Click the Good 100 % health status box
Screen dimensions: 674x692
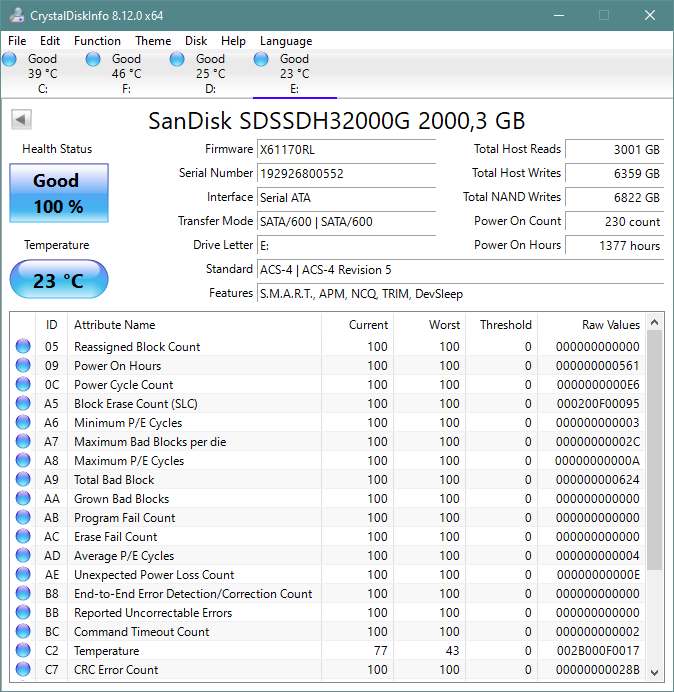59,193
